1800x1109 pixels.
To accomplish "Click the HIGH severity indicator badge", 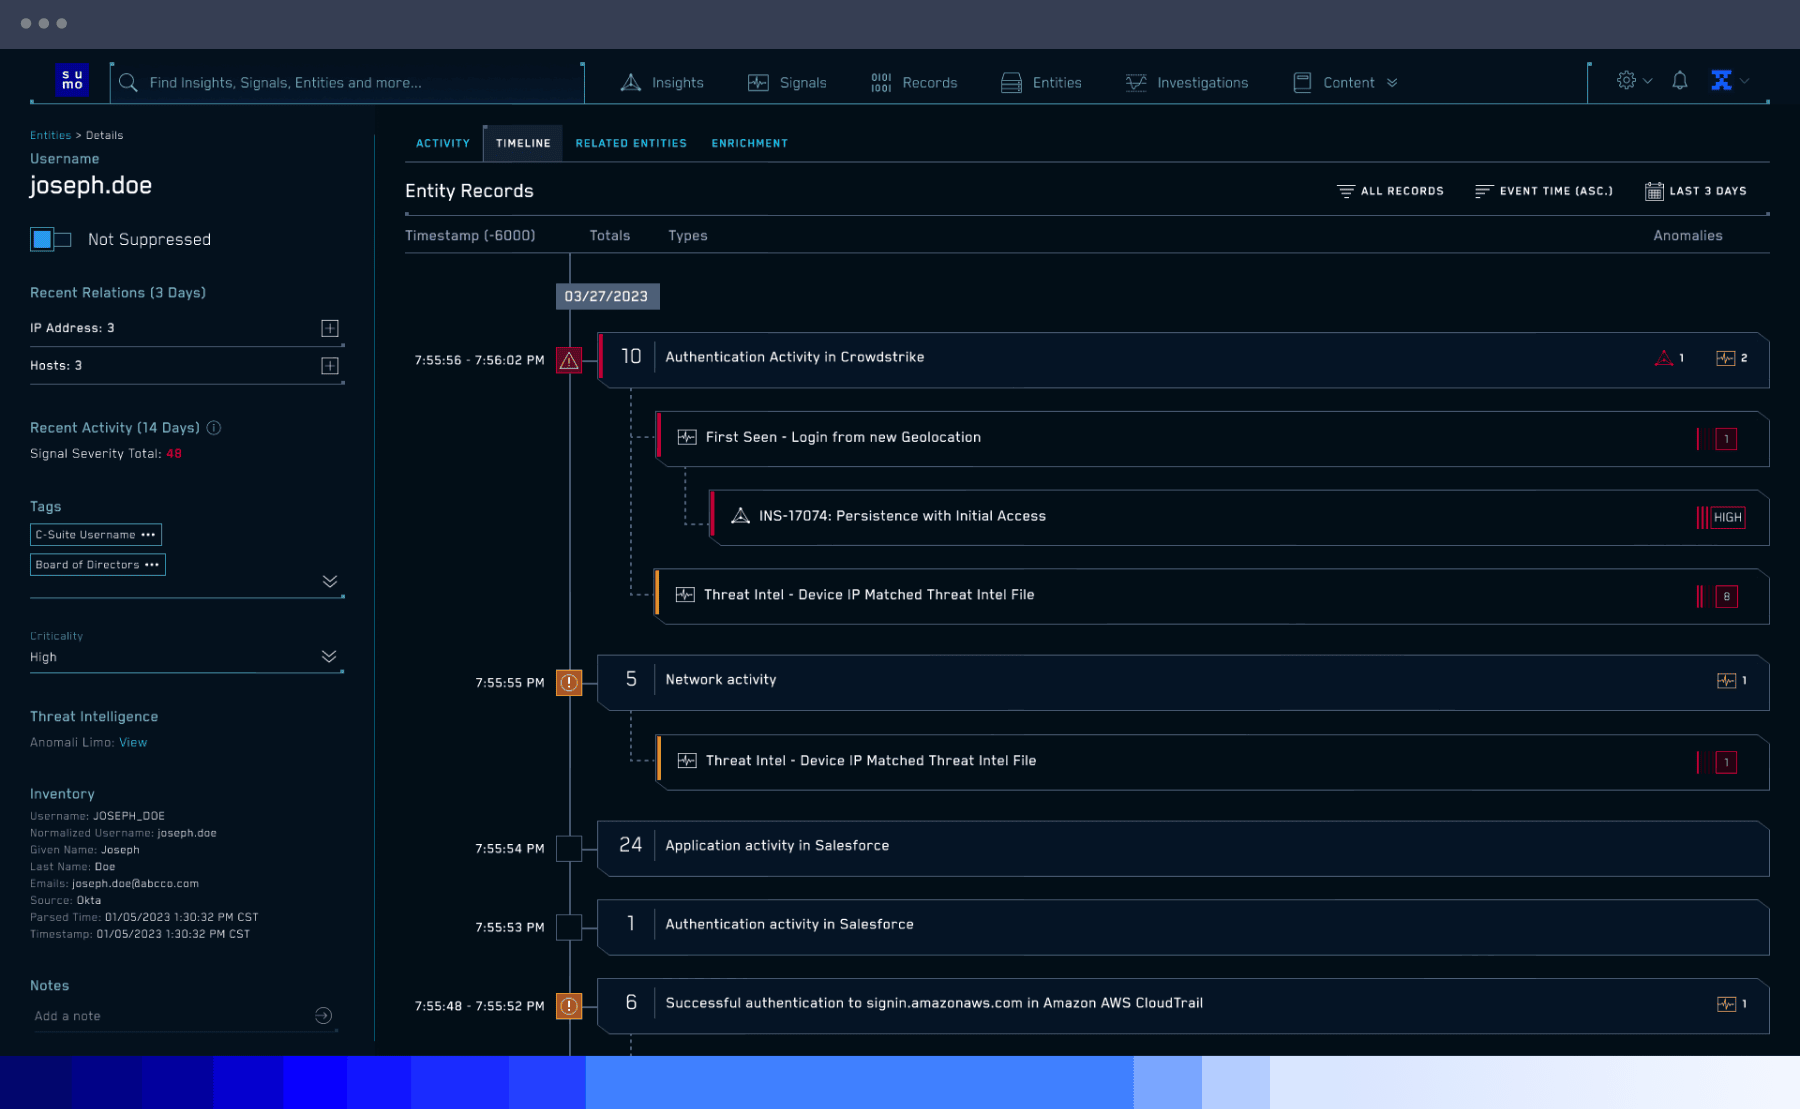I will pos(1727,518).
